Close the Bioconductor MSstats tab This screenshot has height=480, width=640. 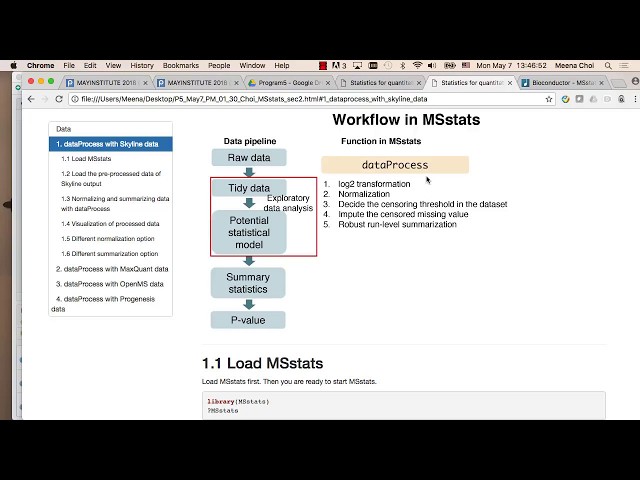tap(601, 83)
